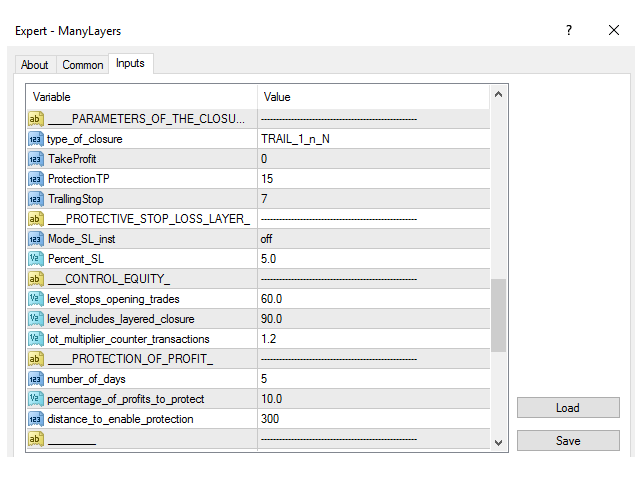This screenshot has height=480, width=640.
Task: Click the Load button
Action: [568, 408]
